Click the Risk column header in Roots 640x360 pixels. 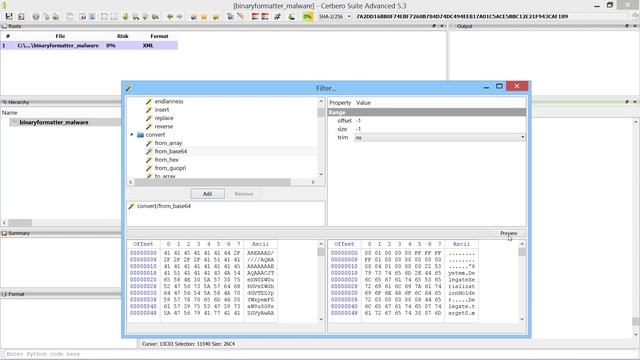[122, 36]
